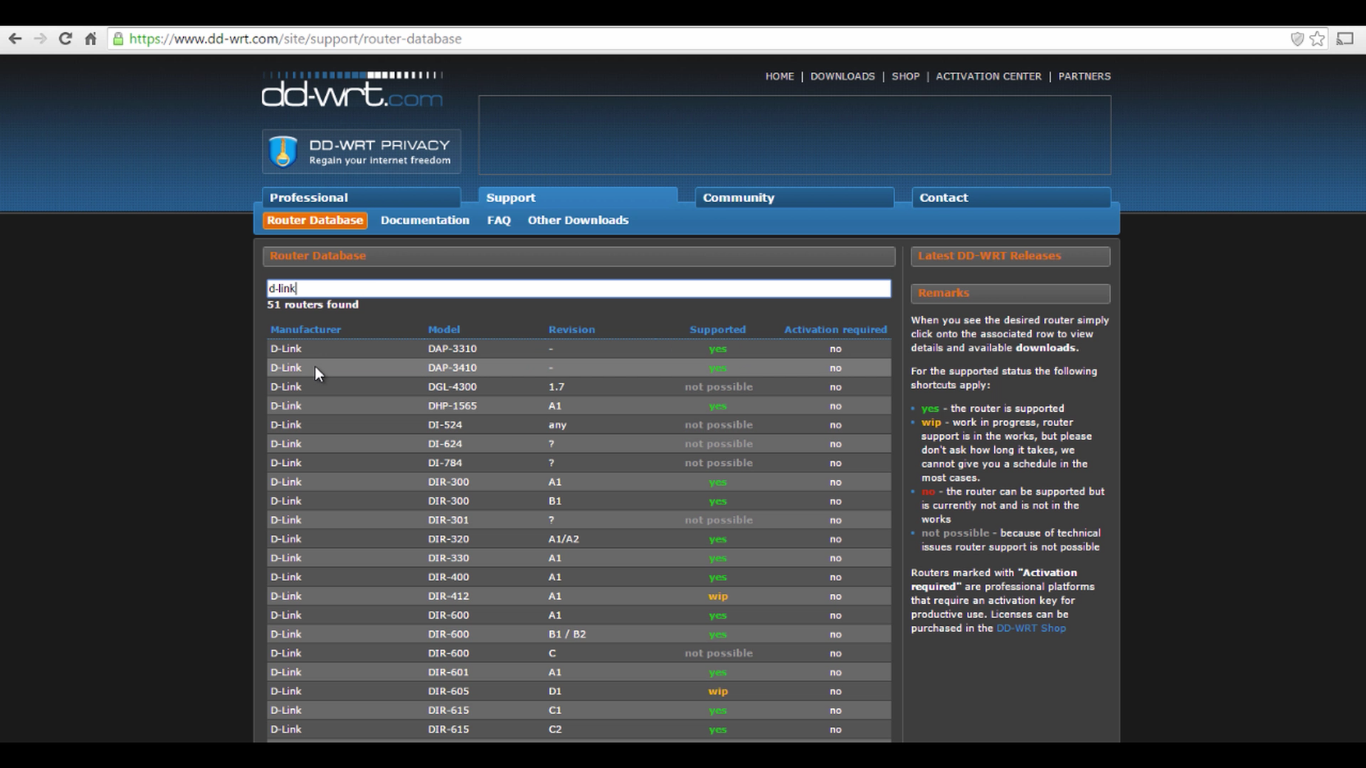Select the DAP-3410 router row
The height and width of the screenshot is (768, 1366).
(x=578, y=368)
